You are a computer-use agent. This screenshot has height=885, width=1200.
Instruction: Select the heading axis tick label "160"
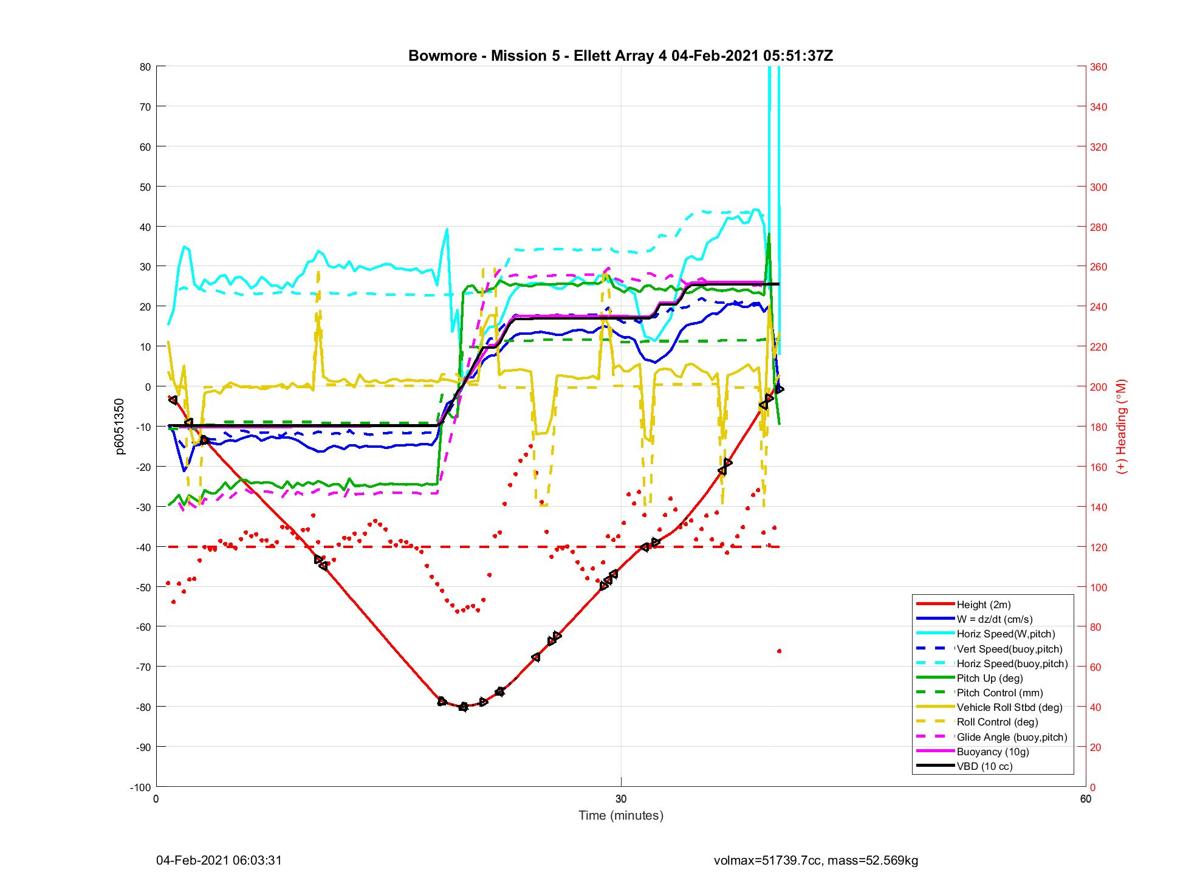1099,467
